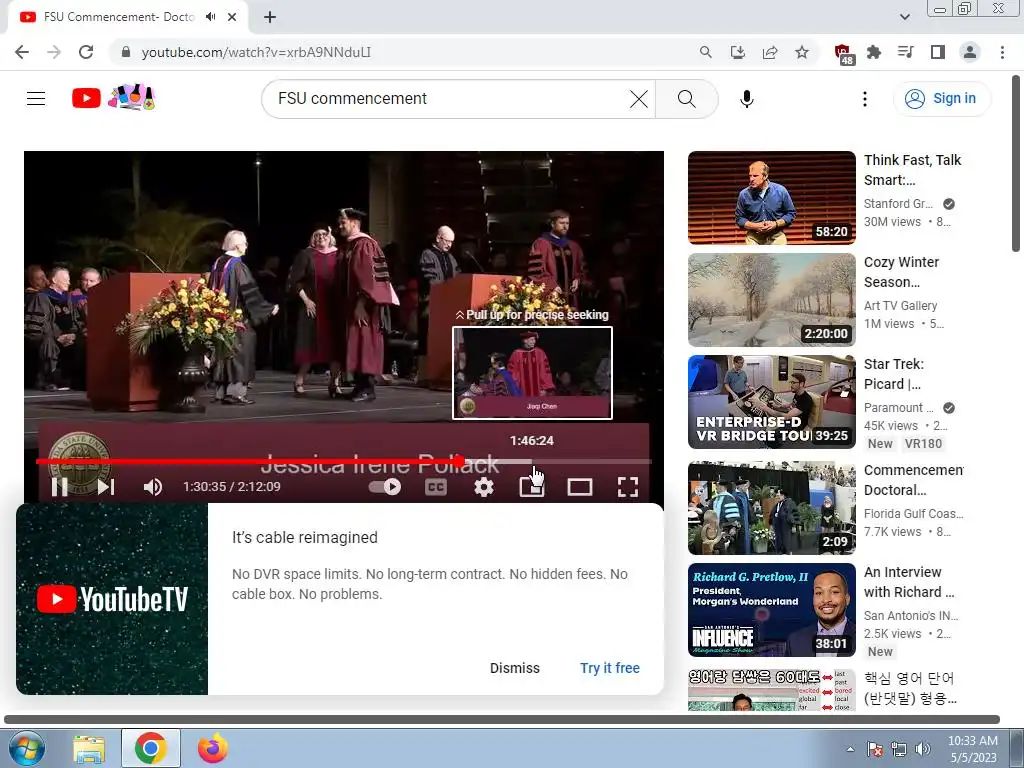The height and width of the screenshot is (768, 1024).
Task: Open Chrome extensions puzzle icon
Action: 874,52
